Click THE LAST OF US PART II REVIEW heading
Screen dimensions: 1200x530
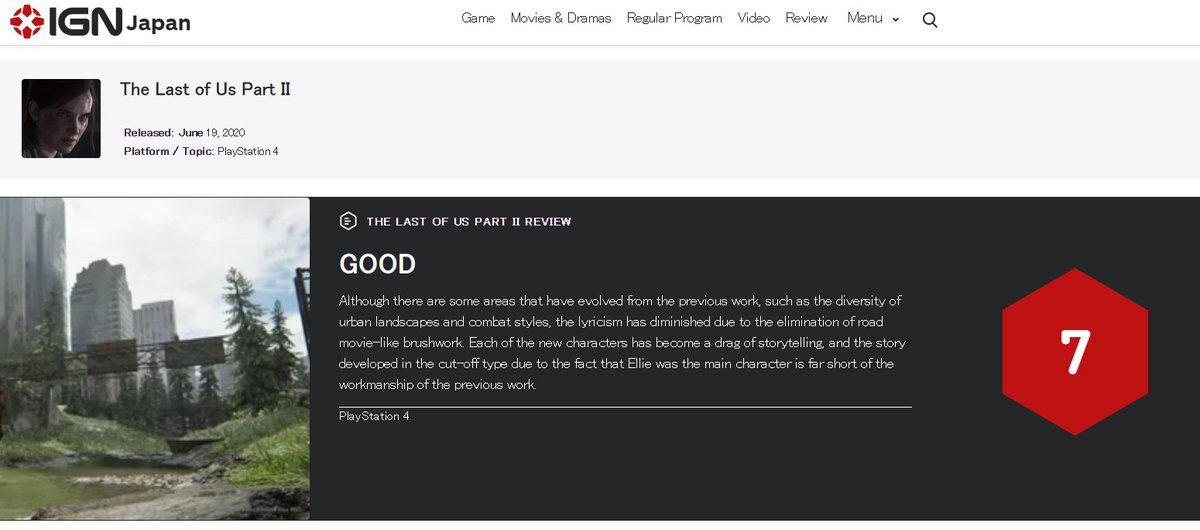(469, 221)
